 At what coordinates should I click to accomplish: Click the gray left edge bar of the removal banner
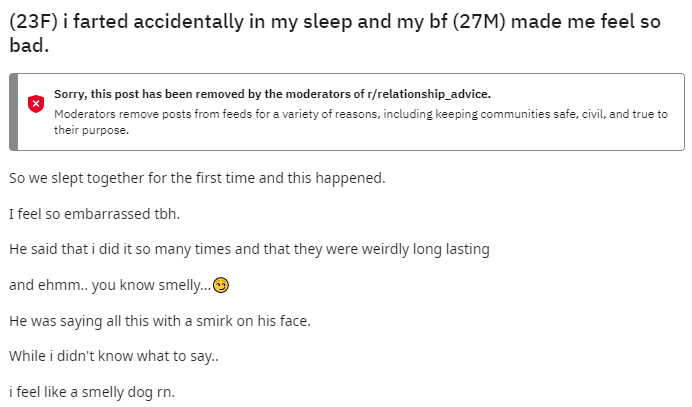(x=14, y=112)
